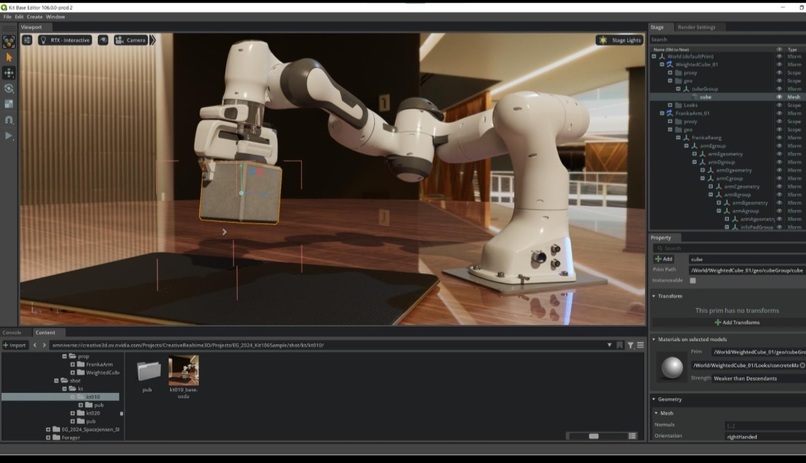This screenshot has width=806, height=463.
Task: Click Add Transforms button
Action: (737, 323)
